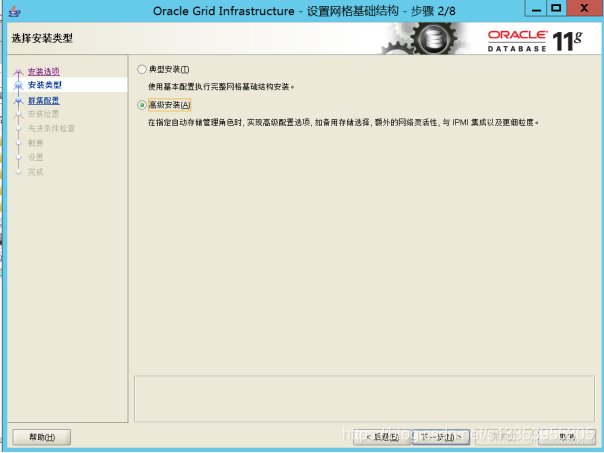Open the 群集配置 step link

(x=44, y=101)
